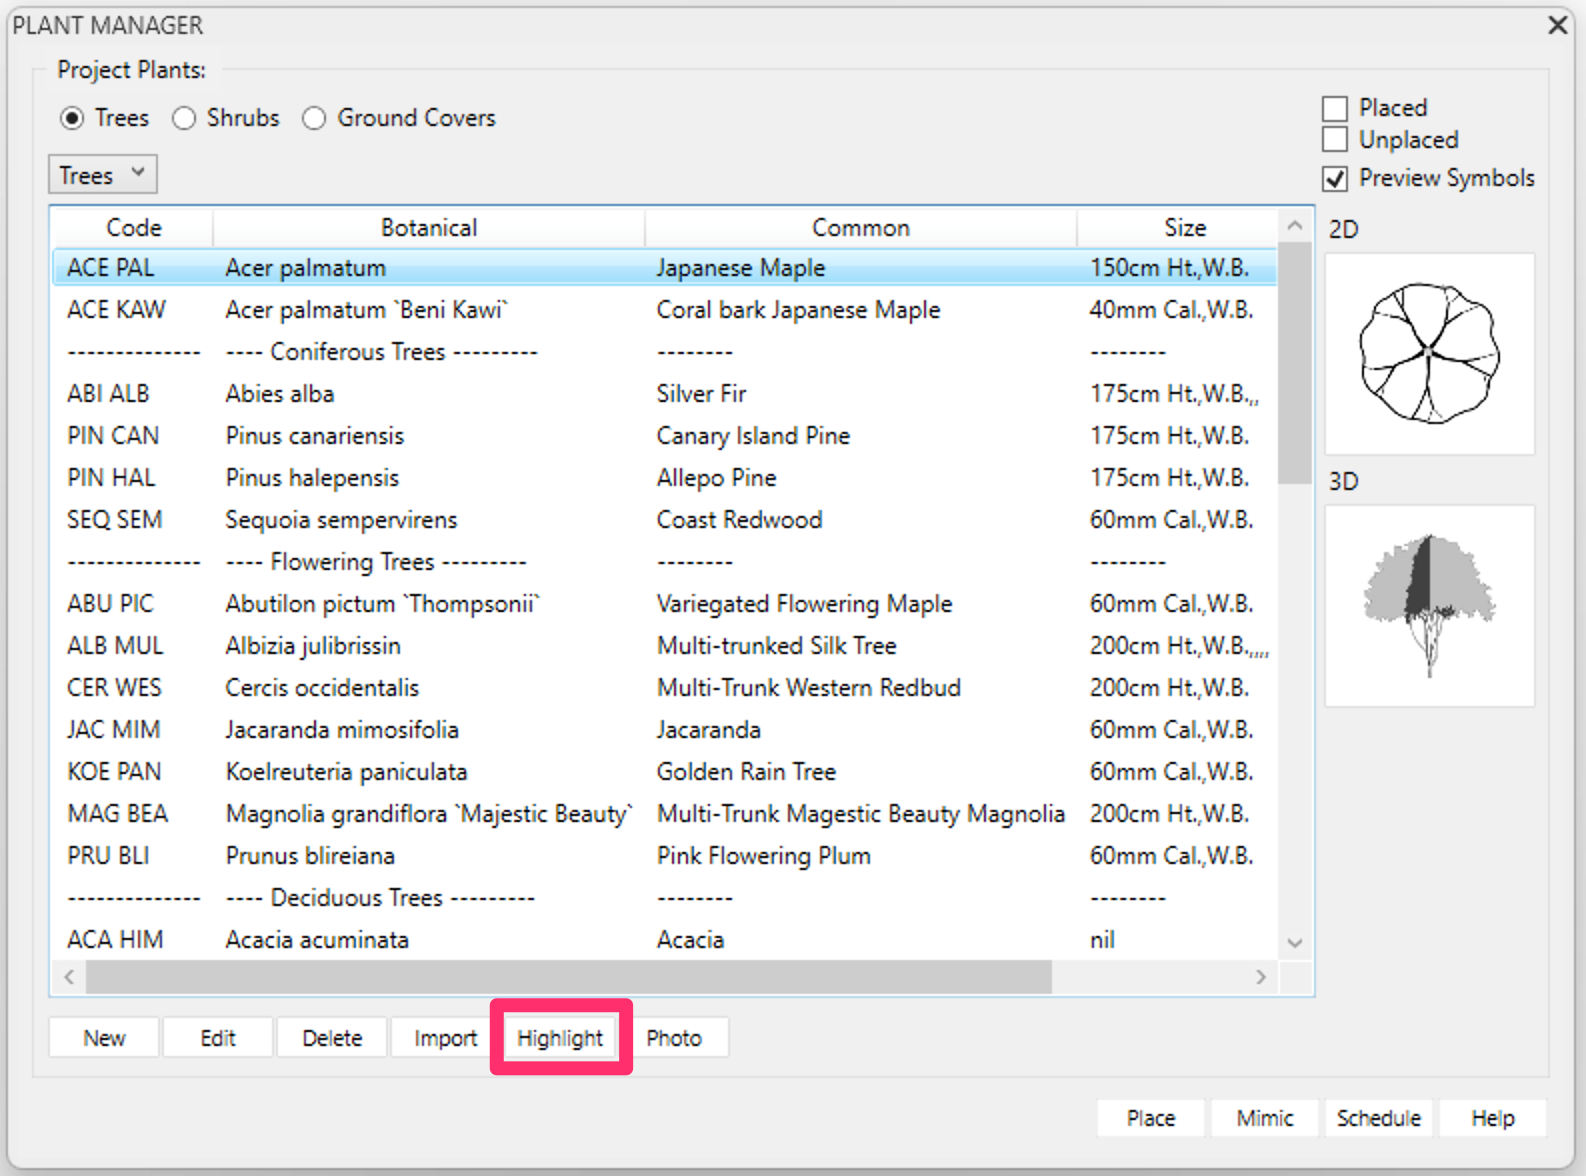Sort by the Common column header
The height and width of the screenshot is (1176, 1586).
coord(861,228)
